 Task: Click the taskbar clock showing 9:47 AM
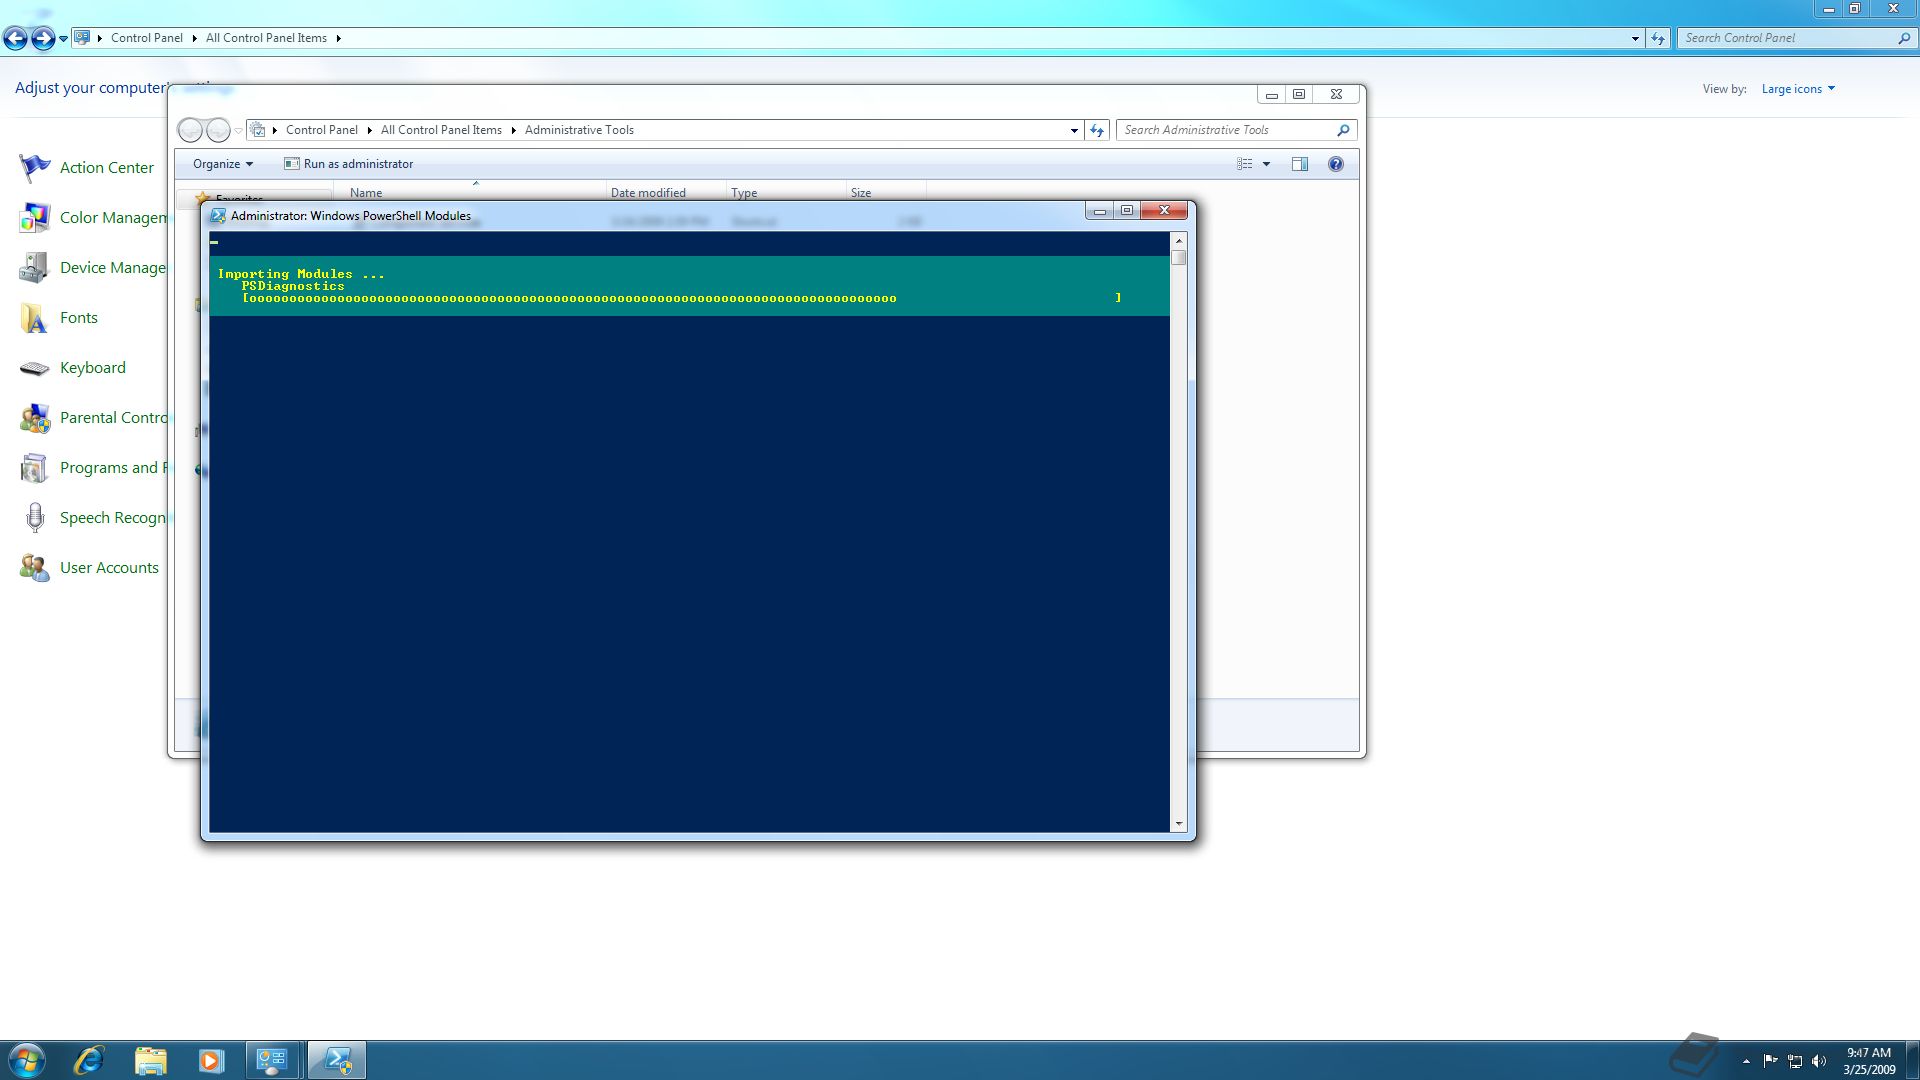(1869, 1061)
